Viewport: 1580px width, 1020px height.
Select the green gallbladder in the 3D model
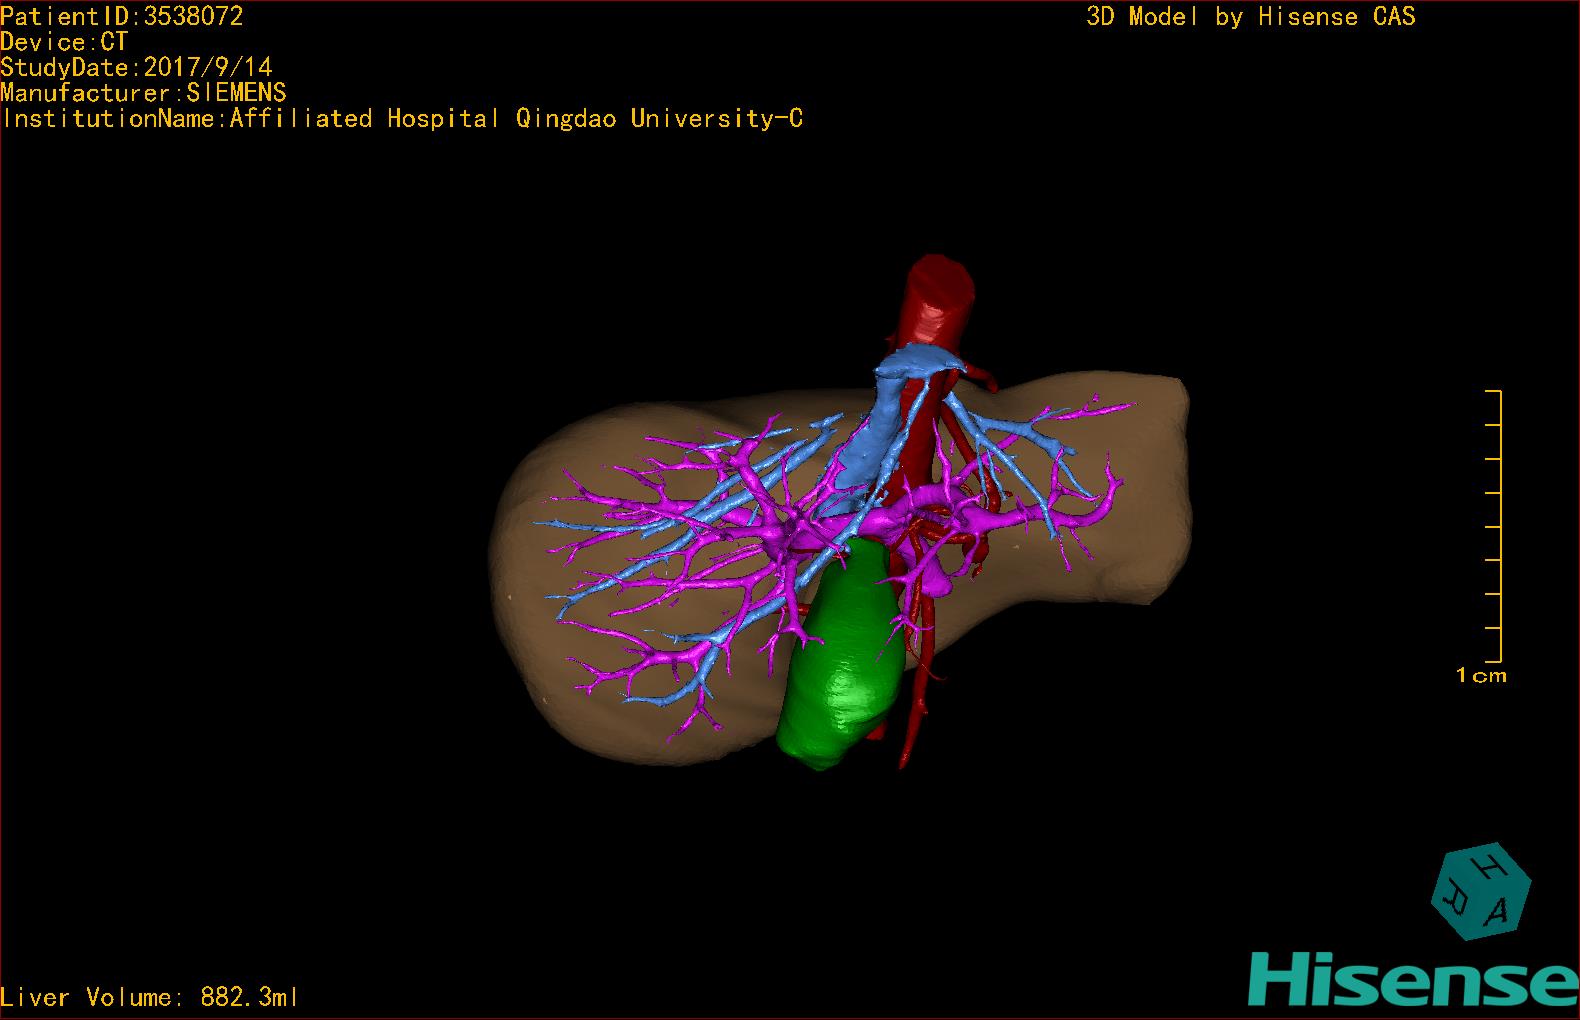coord(842,655)
